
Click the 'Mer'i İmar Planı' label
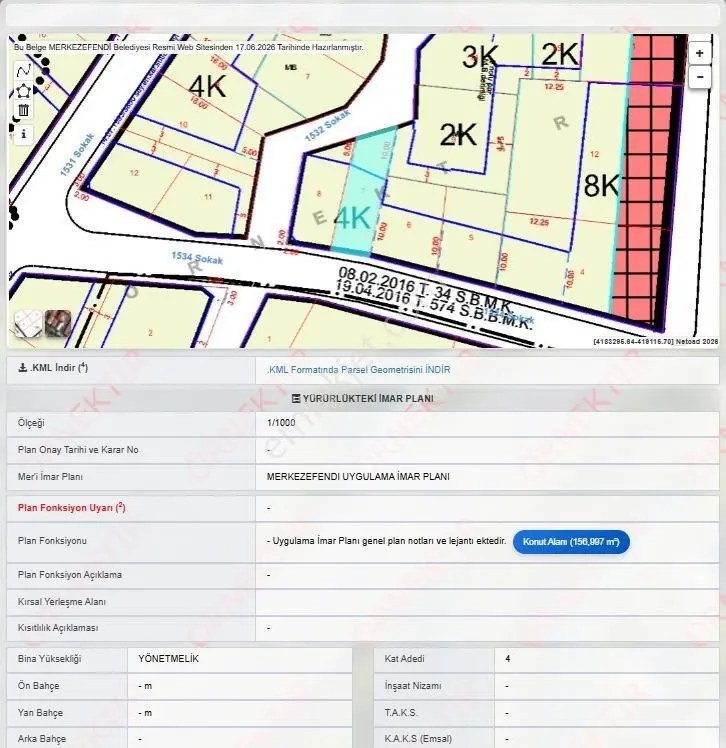pos(50,477)
